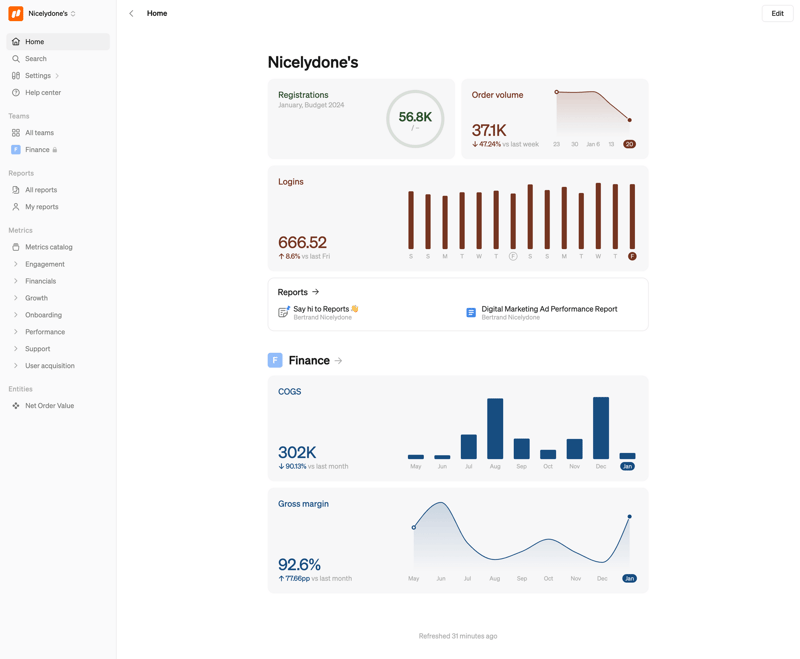
Task: Open My reports in the sidebar
Action: pos(40,206)
